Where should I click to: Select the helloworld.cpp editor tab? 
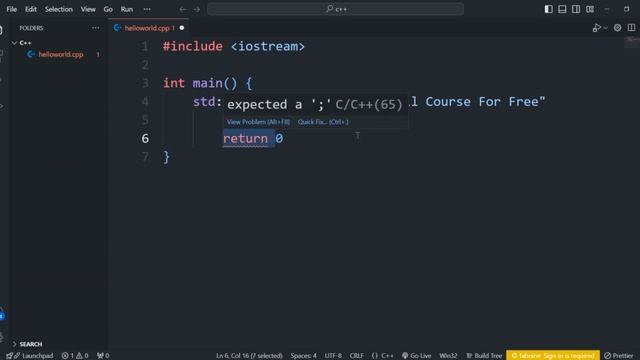tap(149, 28)
